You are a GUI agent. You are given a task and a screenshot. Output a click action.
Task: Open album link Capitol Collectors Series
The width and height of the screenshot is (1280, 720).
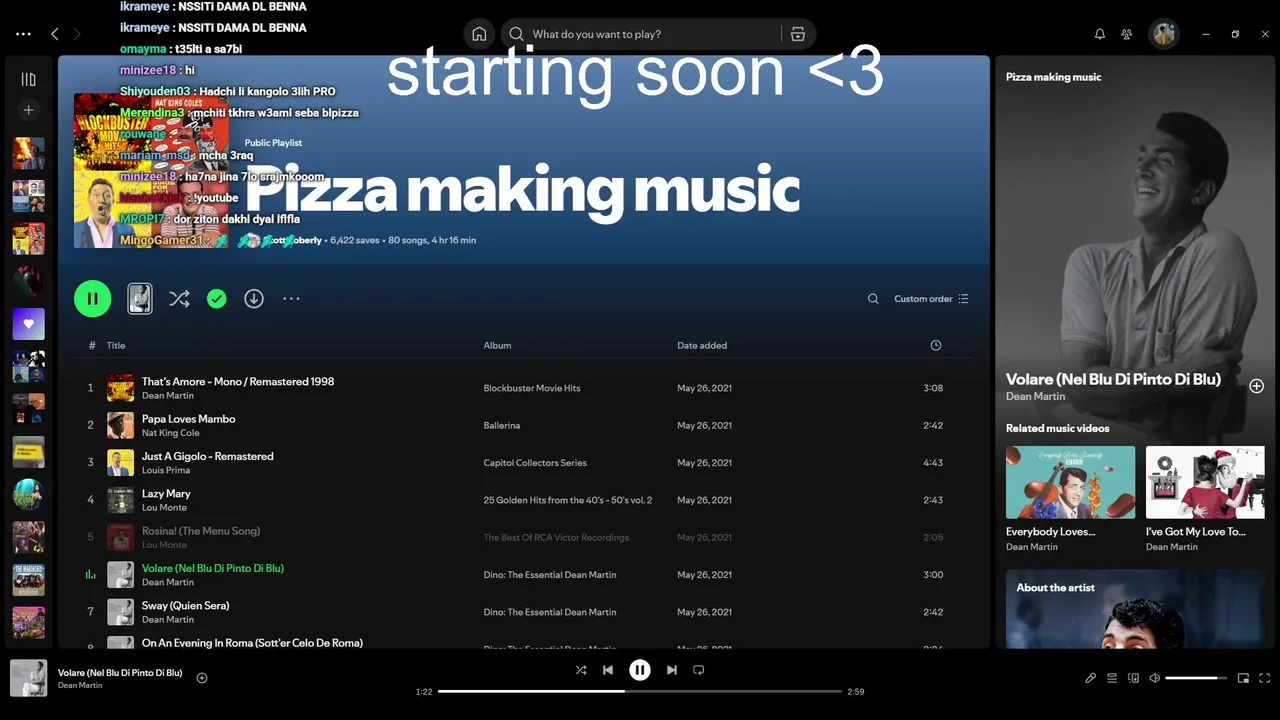point(535,463)
